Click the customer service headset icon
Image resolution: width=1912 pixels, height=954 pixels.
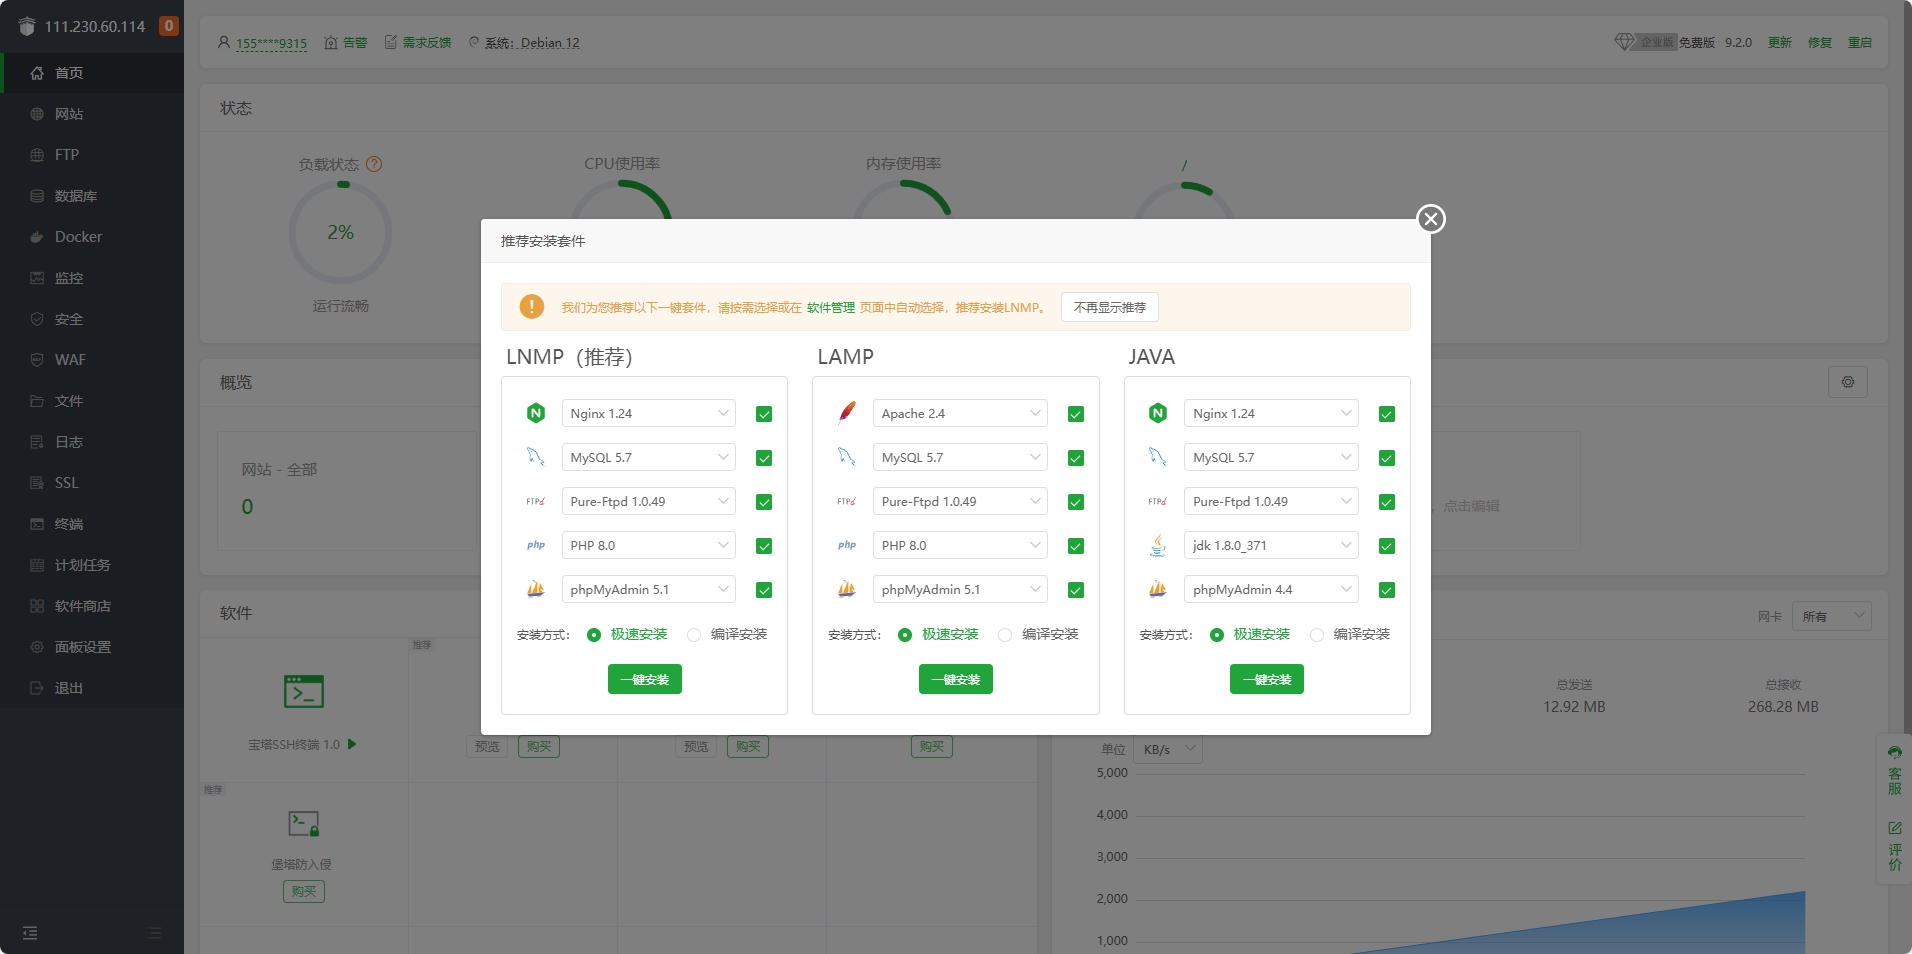[1894, 753]
